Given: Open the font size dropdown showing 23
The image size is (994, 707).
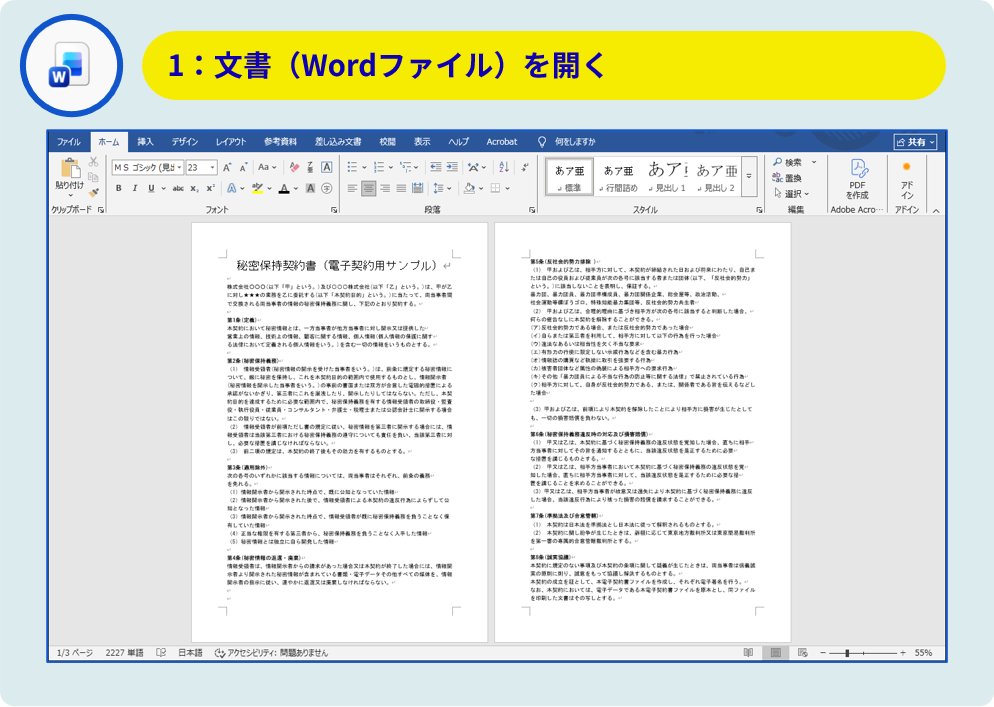Looking at the screenshot, I should 200,167.
